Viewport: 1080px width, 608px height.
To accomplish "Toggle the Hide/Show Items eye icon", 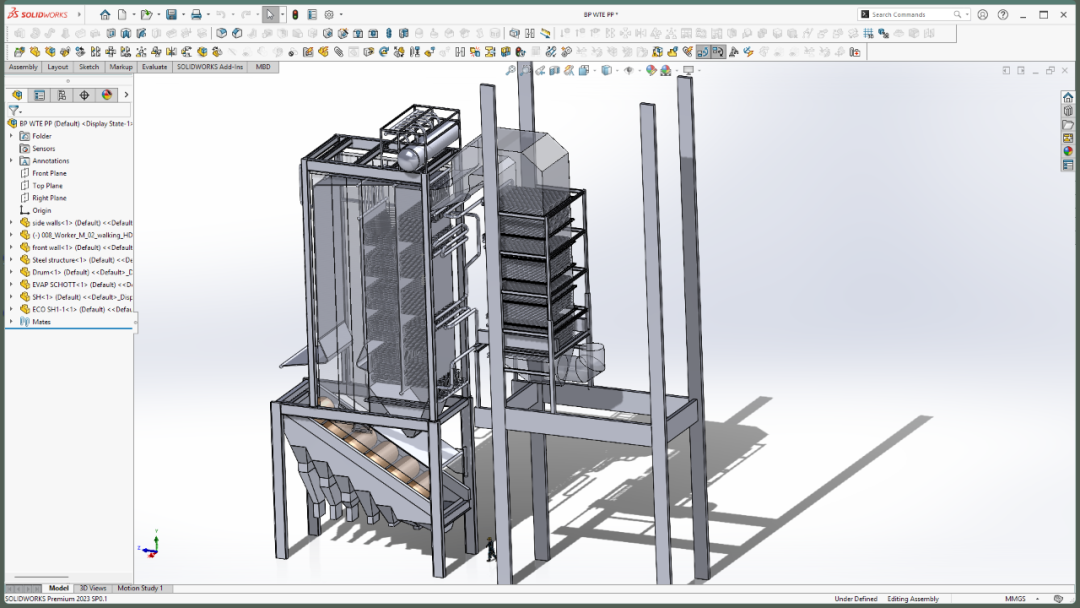I will pos(628,70).
